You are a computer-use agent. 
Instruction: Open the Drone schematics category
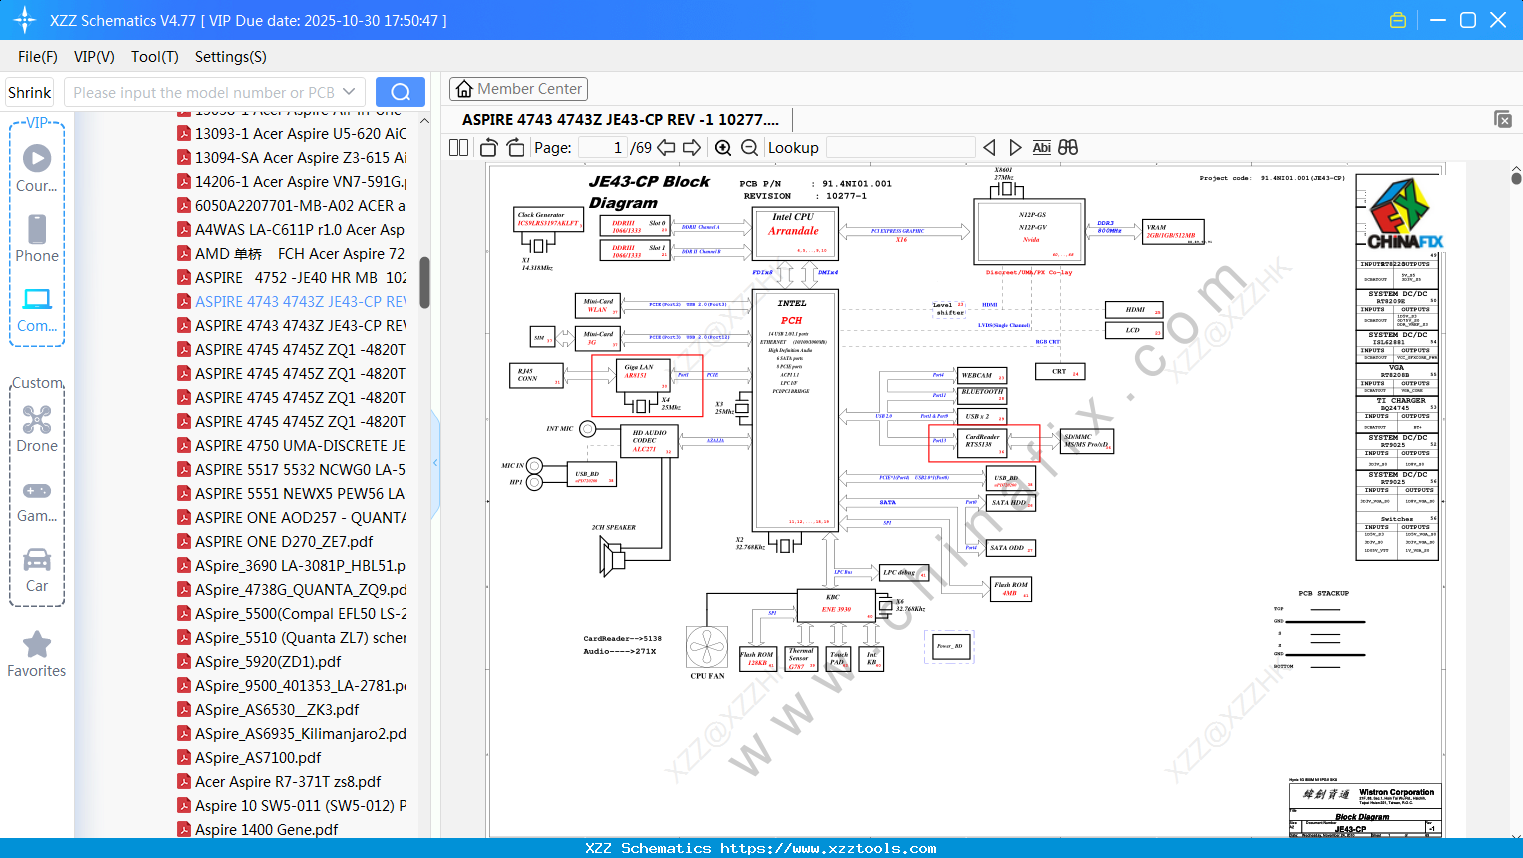(37, 428)
